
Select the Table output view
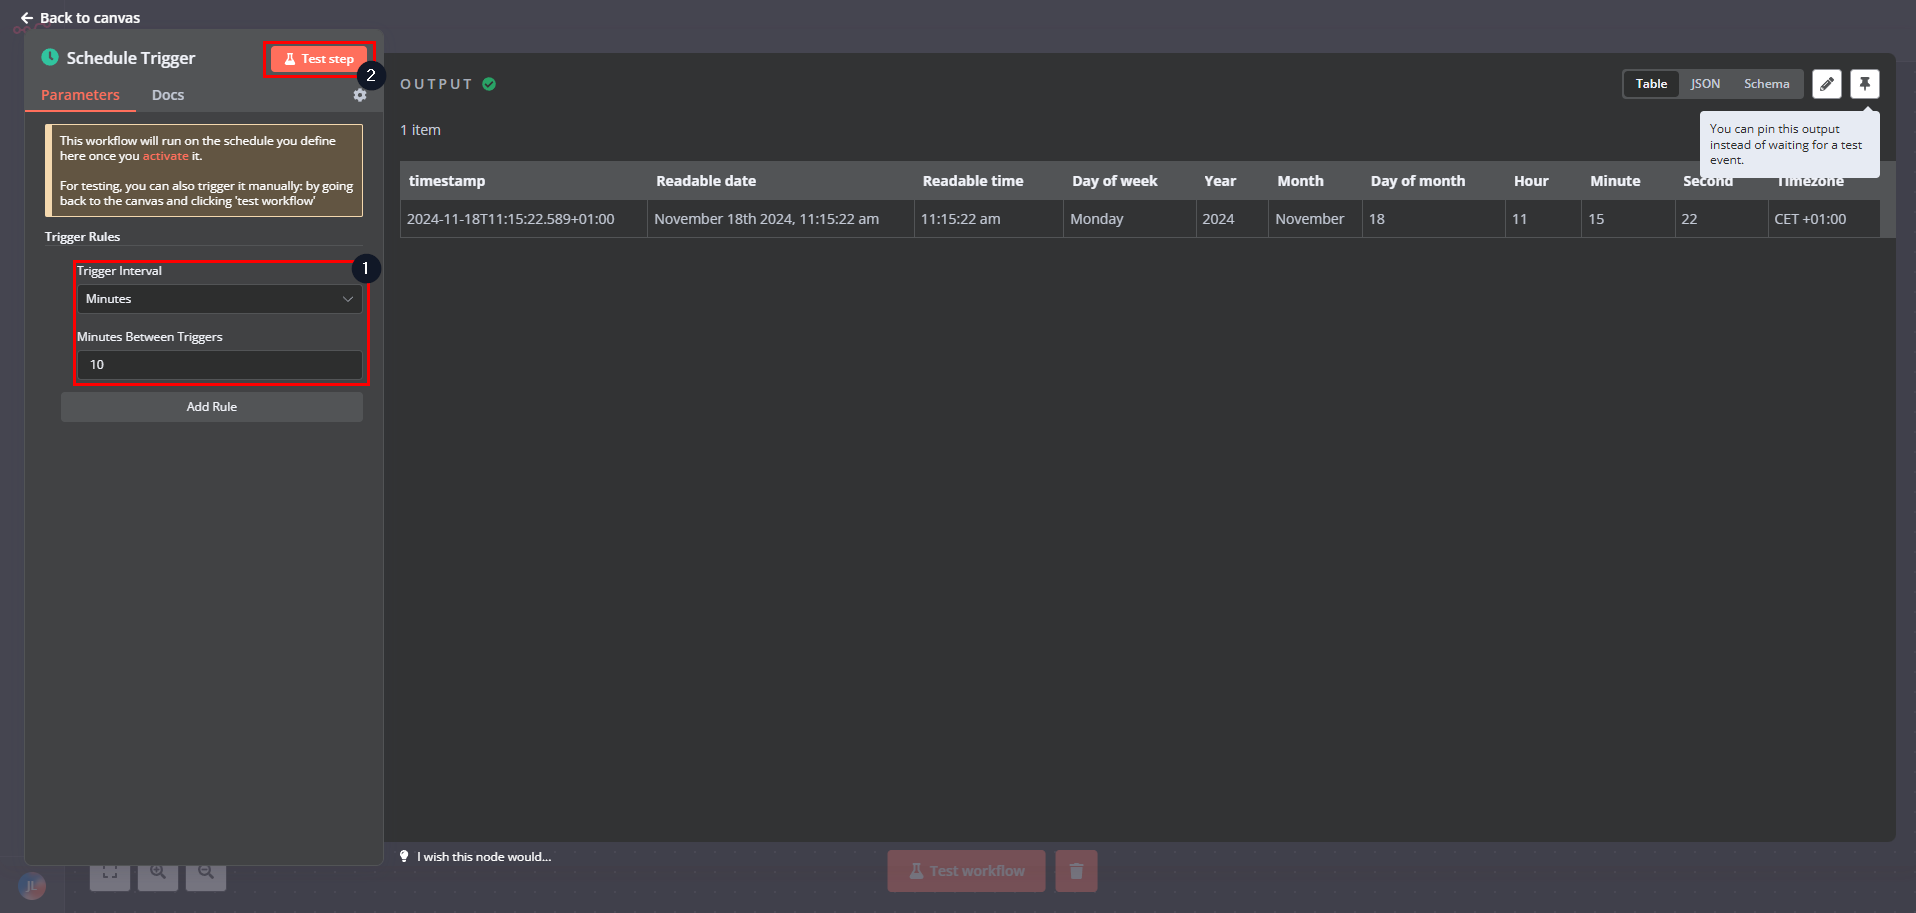click(1651, 84)
